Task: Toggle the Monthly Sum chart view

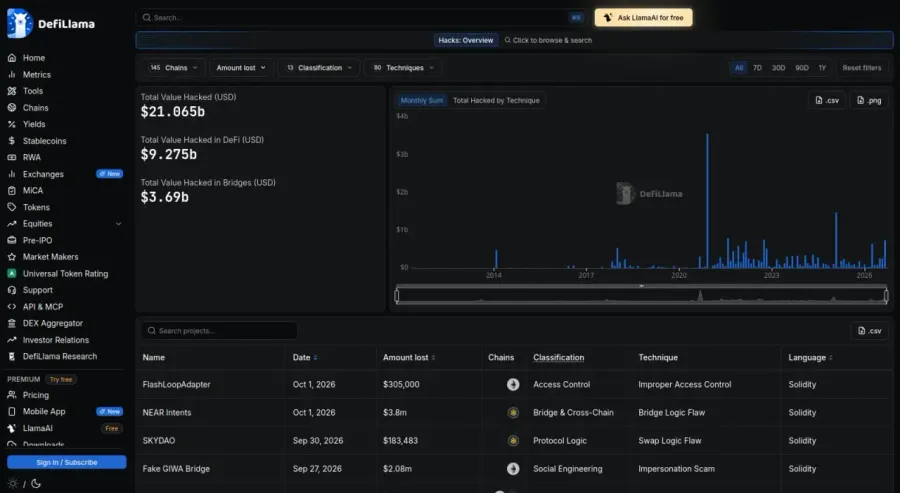Action: (422, 100)
